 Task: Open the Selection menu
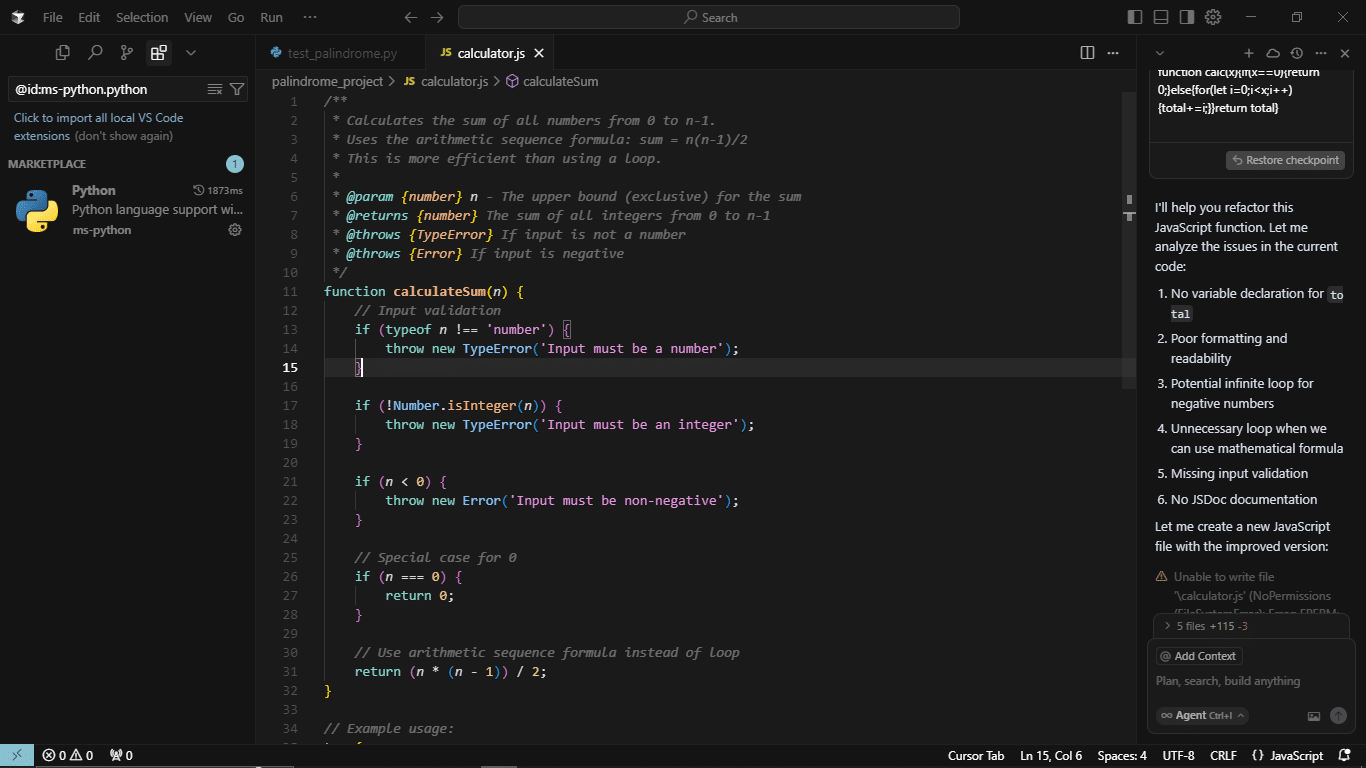tap(142, 17)
